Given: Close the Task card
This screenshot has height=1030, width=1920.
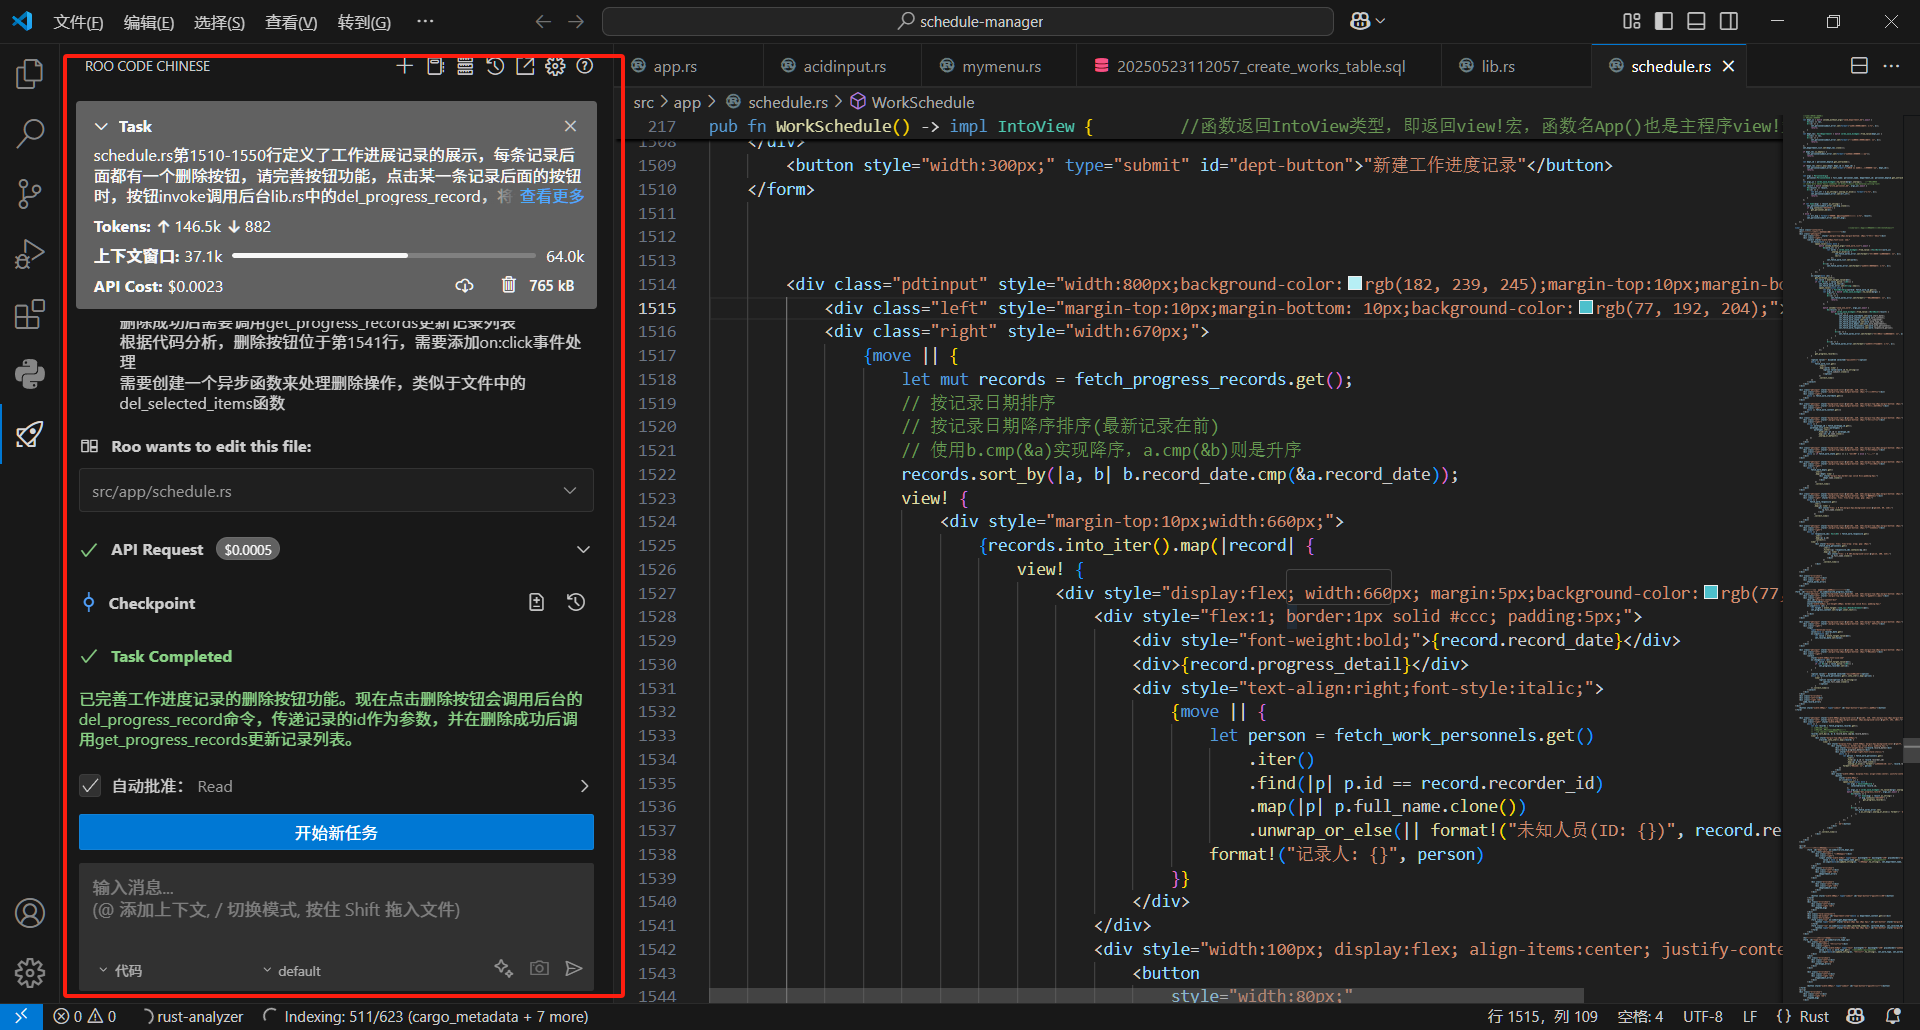Looking at the screenshot, I should point(570,126).
